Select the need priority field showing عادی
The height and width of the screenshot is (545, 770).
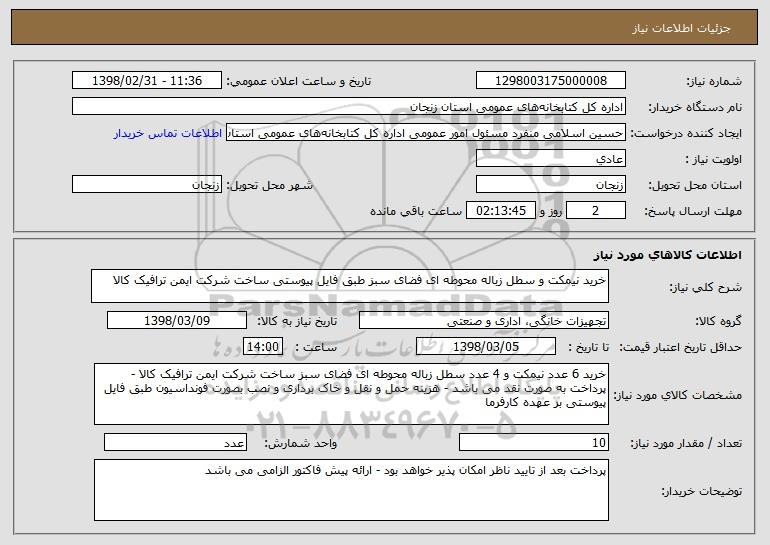[x=552, y=158]
